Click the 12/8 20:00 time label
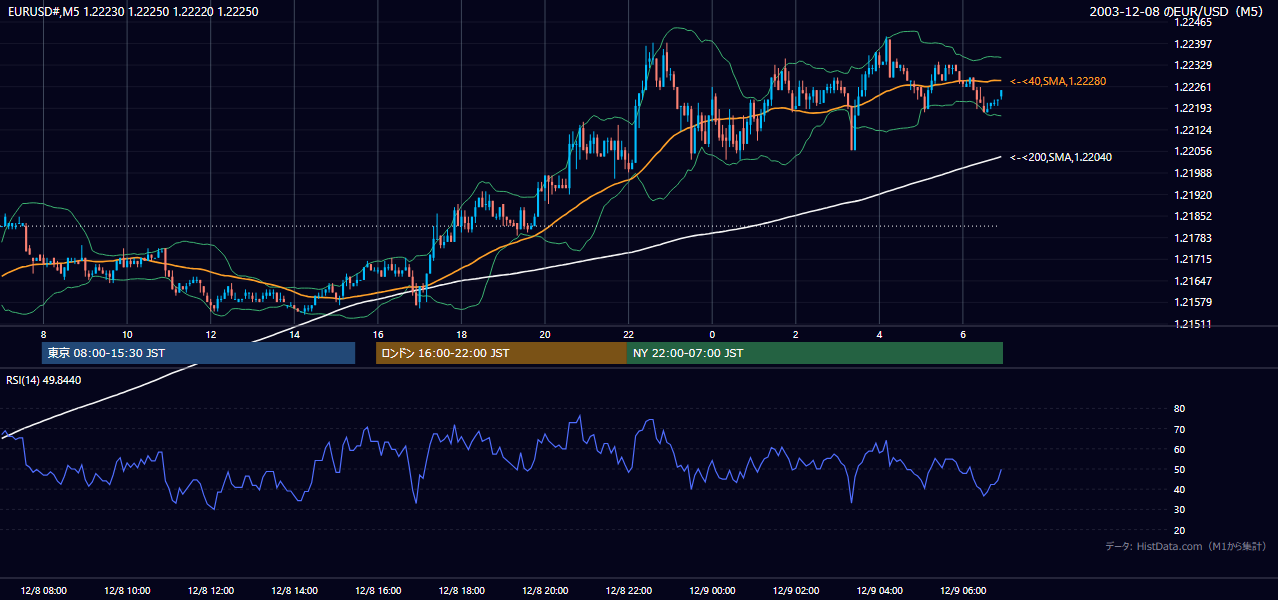1278x600 pixels. [x=545, y=590]
